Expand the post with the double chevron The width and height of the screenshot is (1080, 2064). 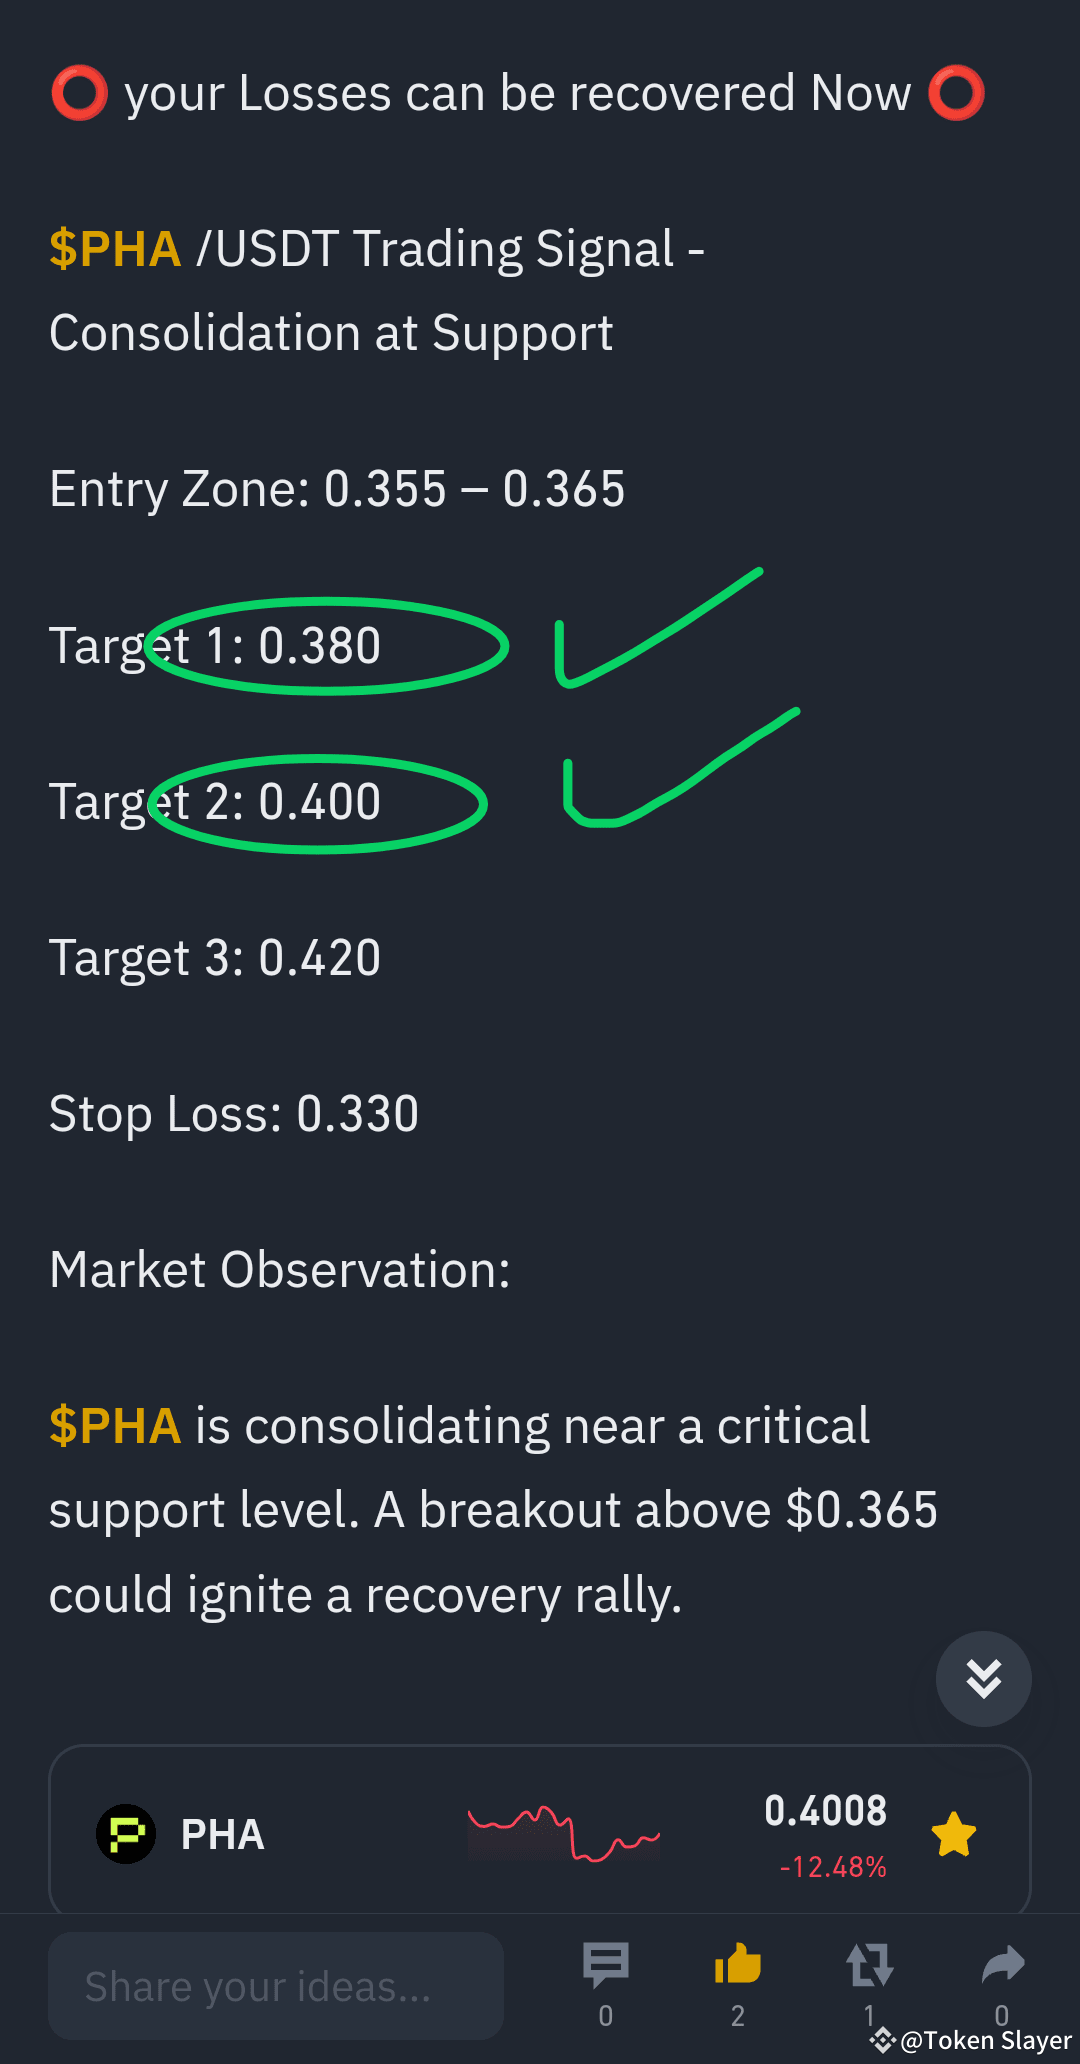(983, 1679)
